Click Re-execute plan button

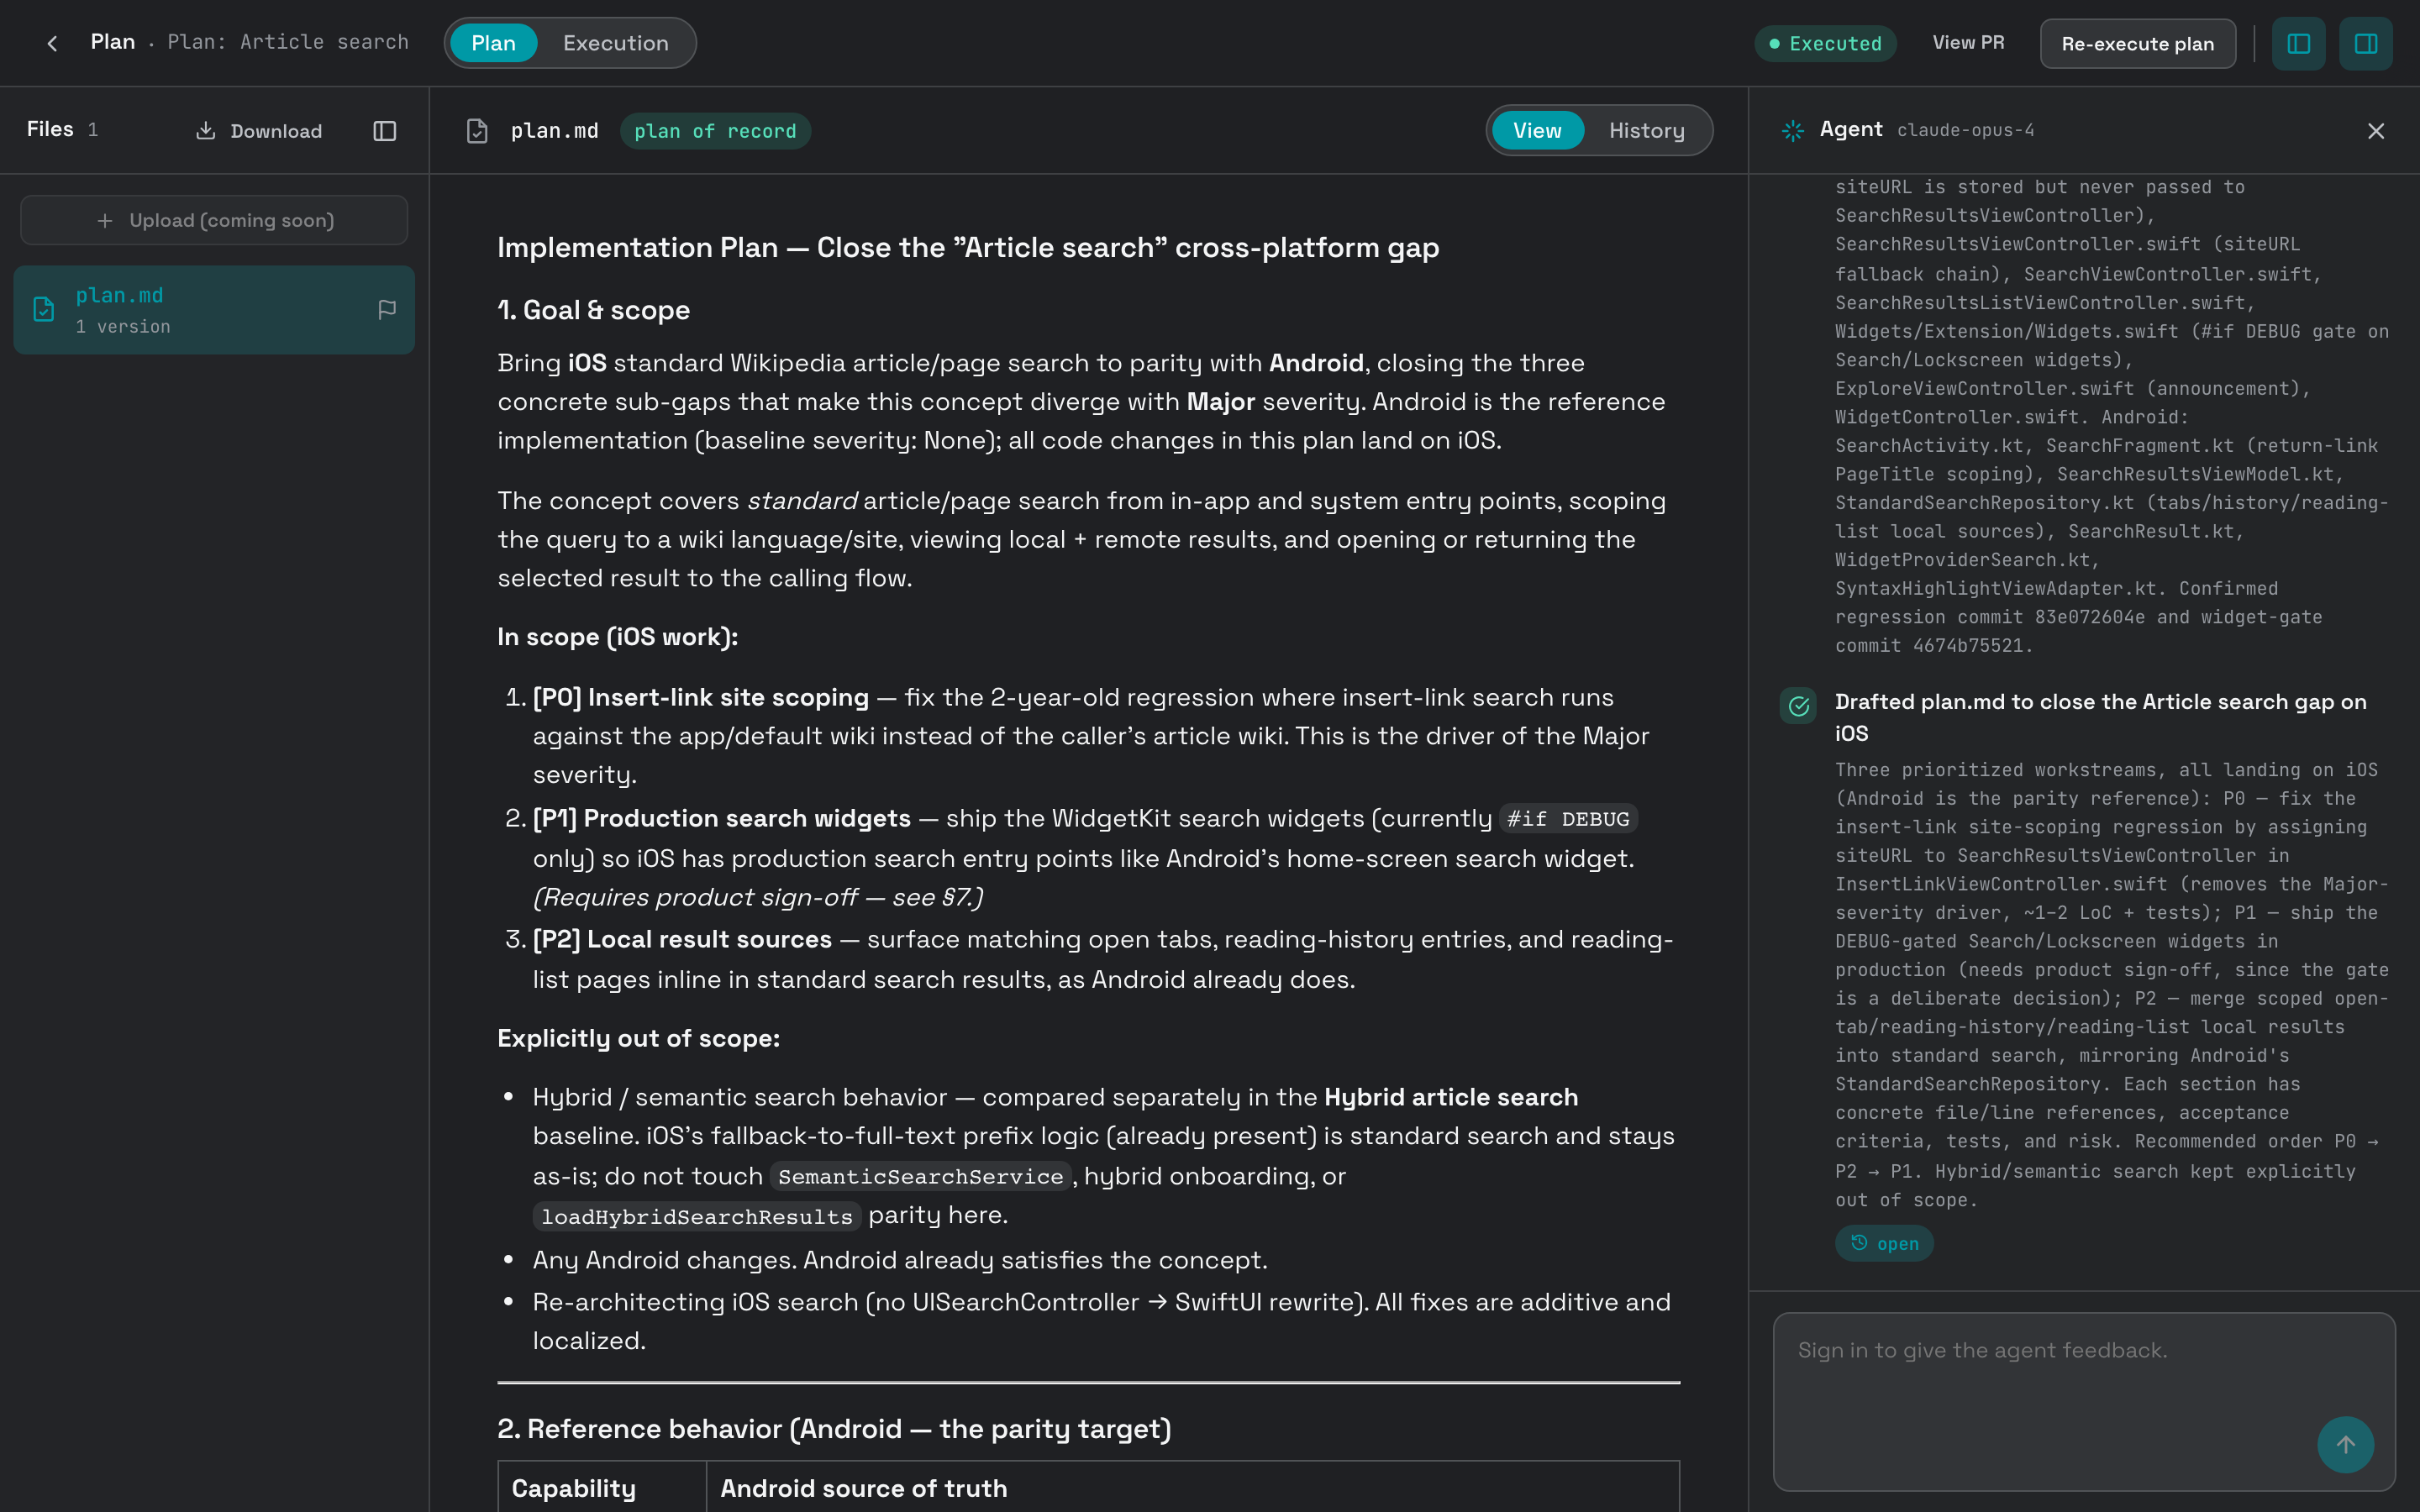tap(2137, 43)
